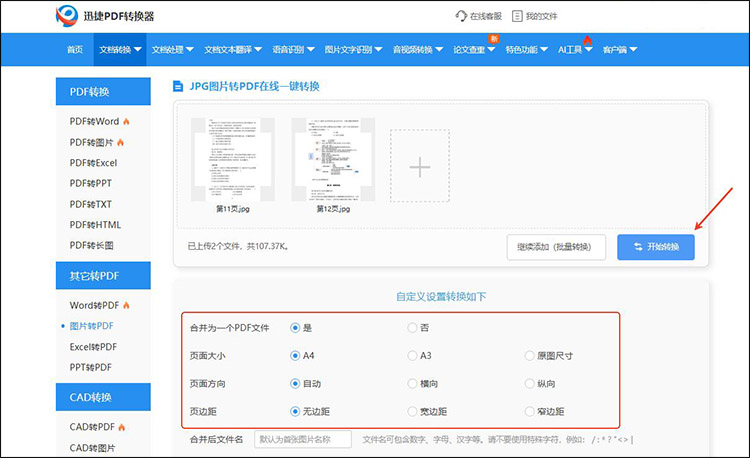
Task: Click the 其它转PDF section header
Action: pos(103,275)
